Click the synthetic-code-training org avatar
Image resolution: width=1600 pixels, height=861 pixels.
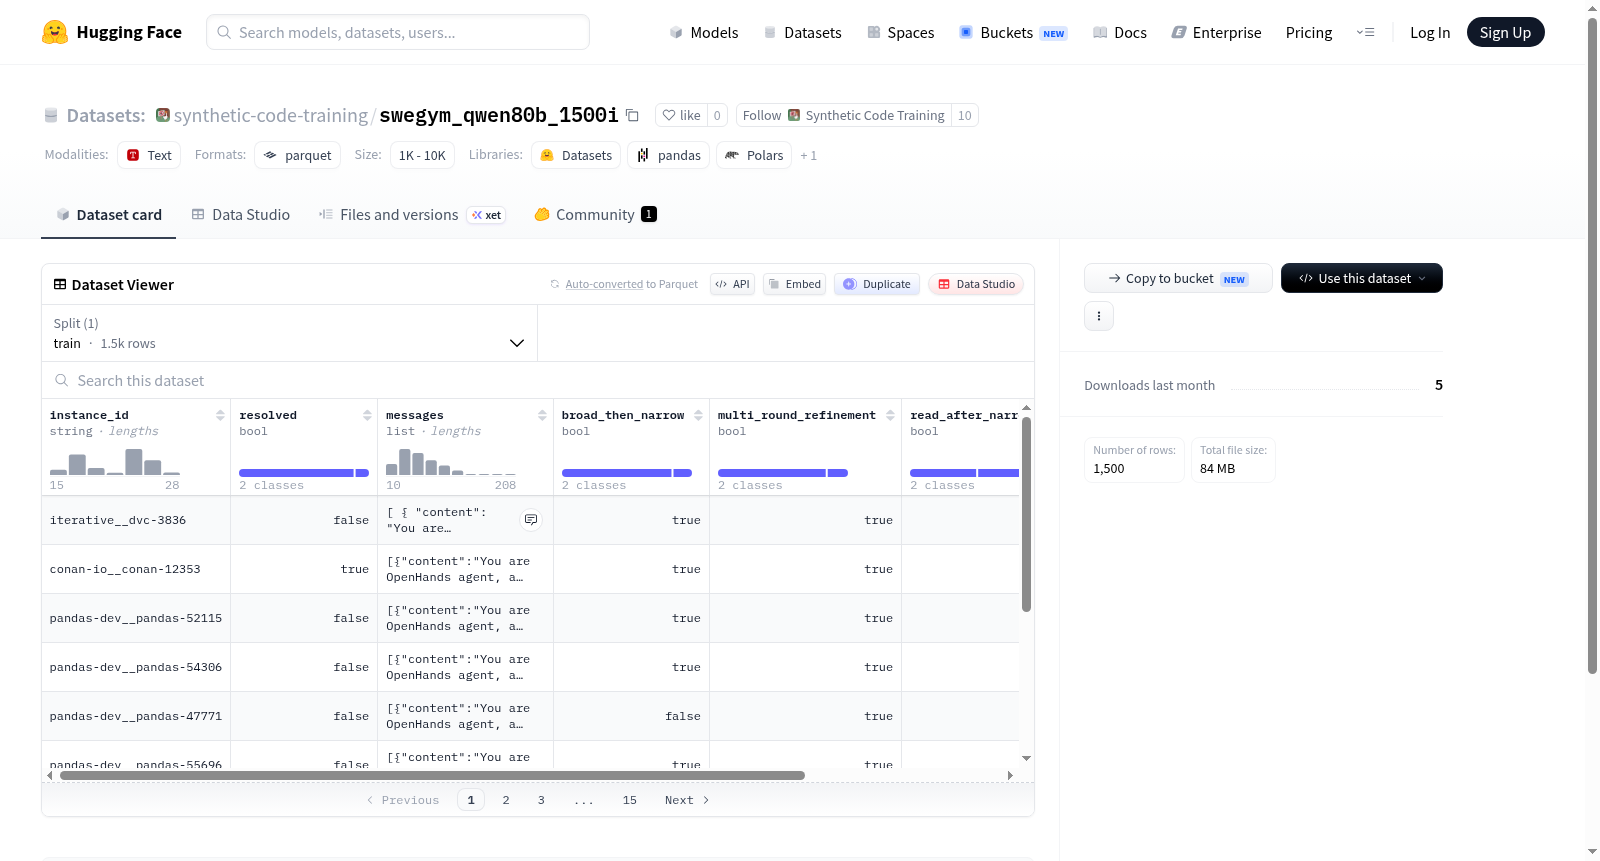tap(163, 115)
